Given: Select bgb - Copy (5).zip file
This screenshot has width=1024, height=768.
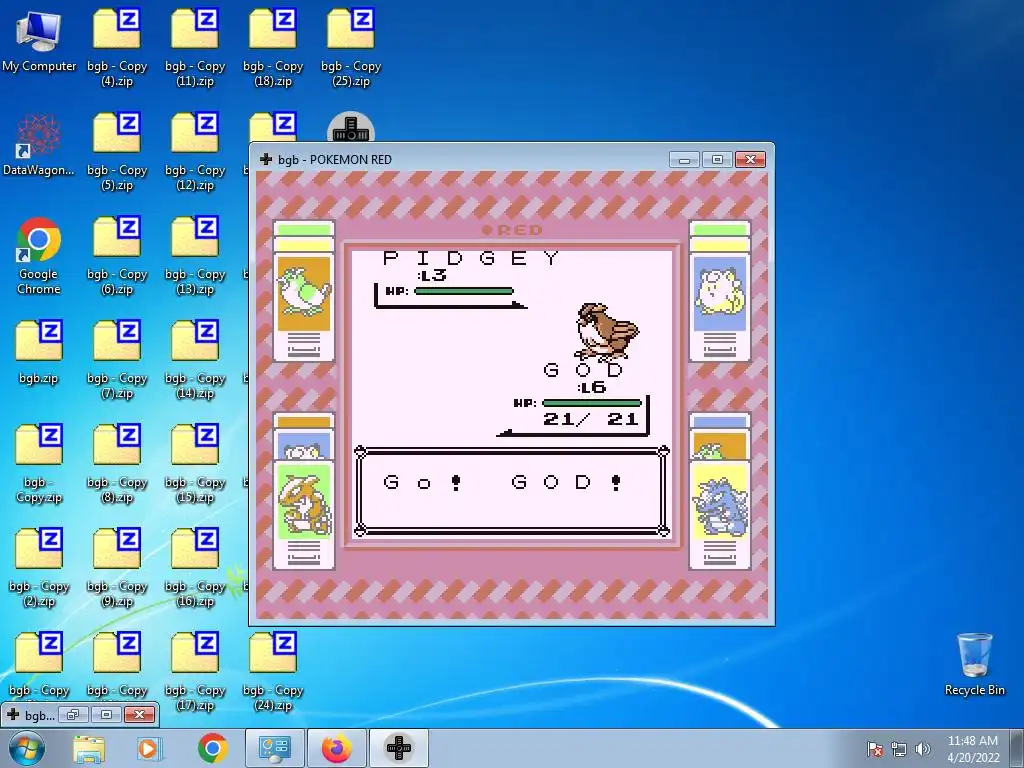Looking at the screenshot, I should [x=117, y=152].
